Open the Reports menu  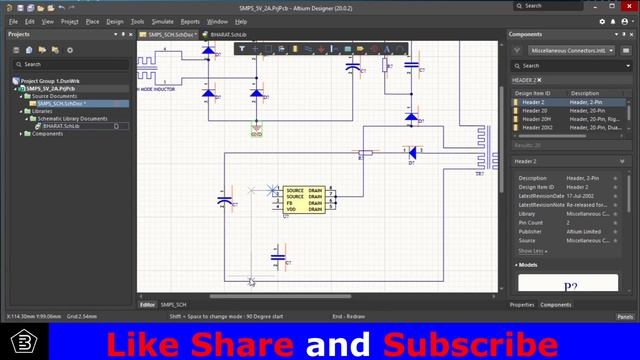pos(190,22)
